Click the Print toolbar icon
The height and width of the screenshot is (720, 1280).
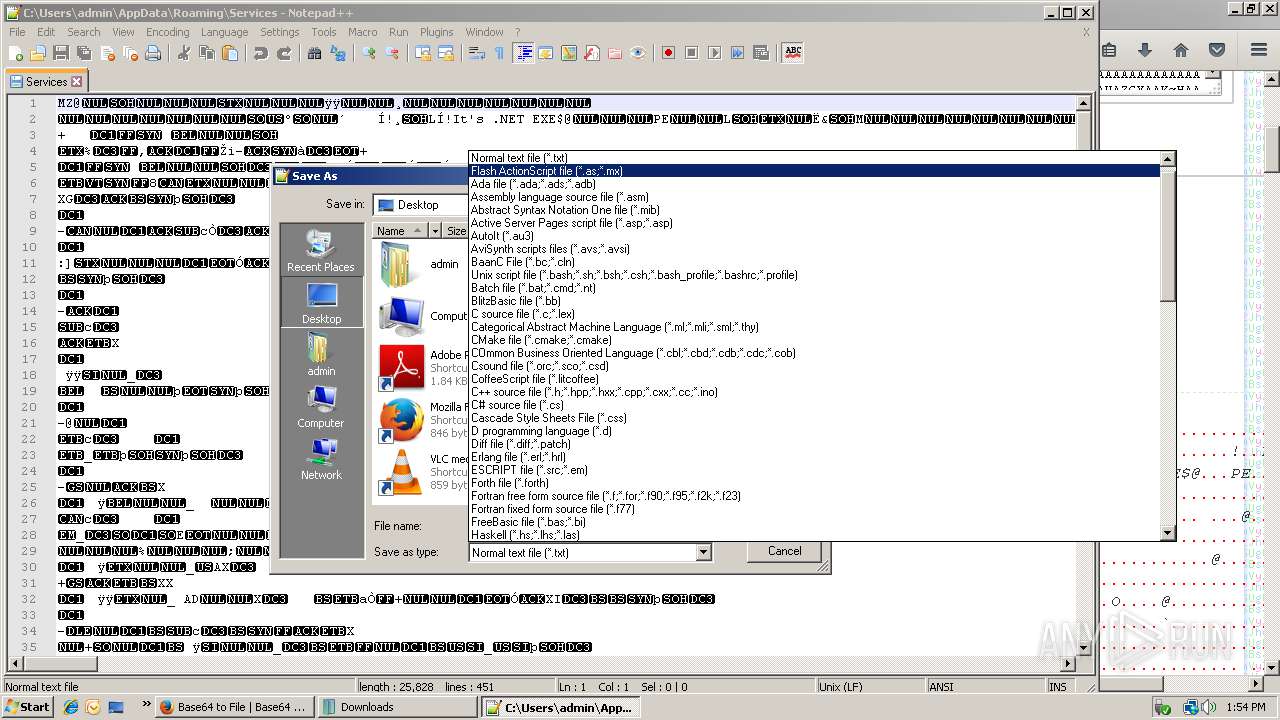[x=153, y=53]
